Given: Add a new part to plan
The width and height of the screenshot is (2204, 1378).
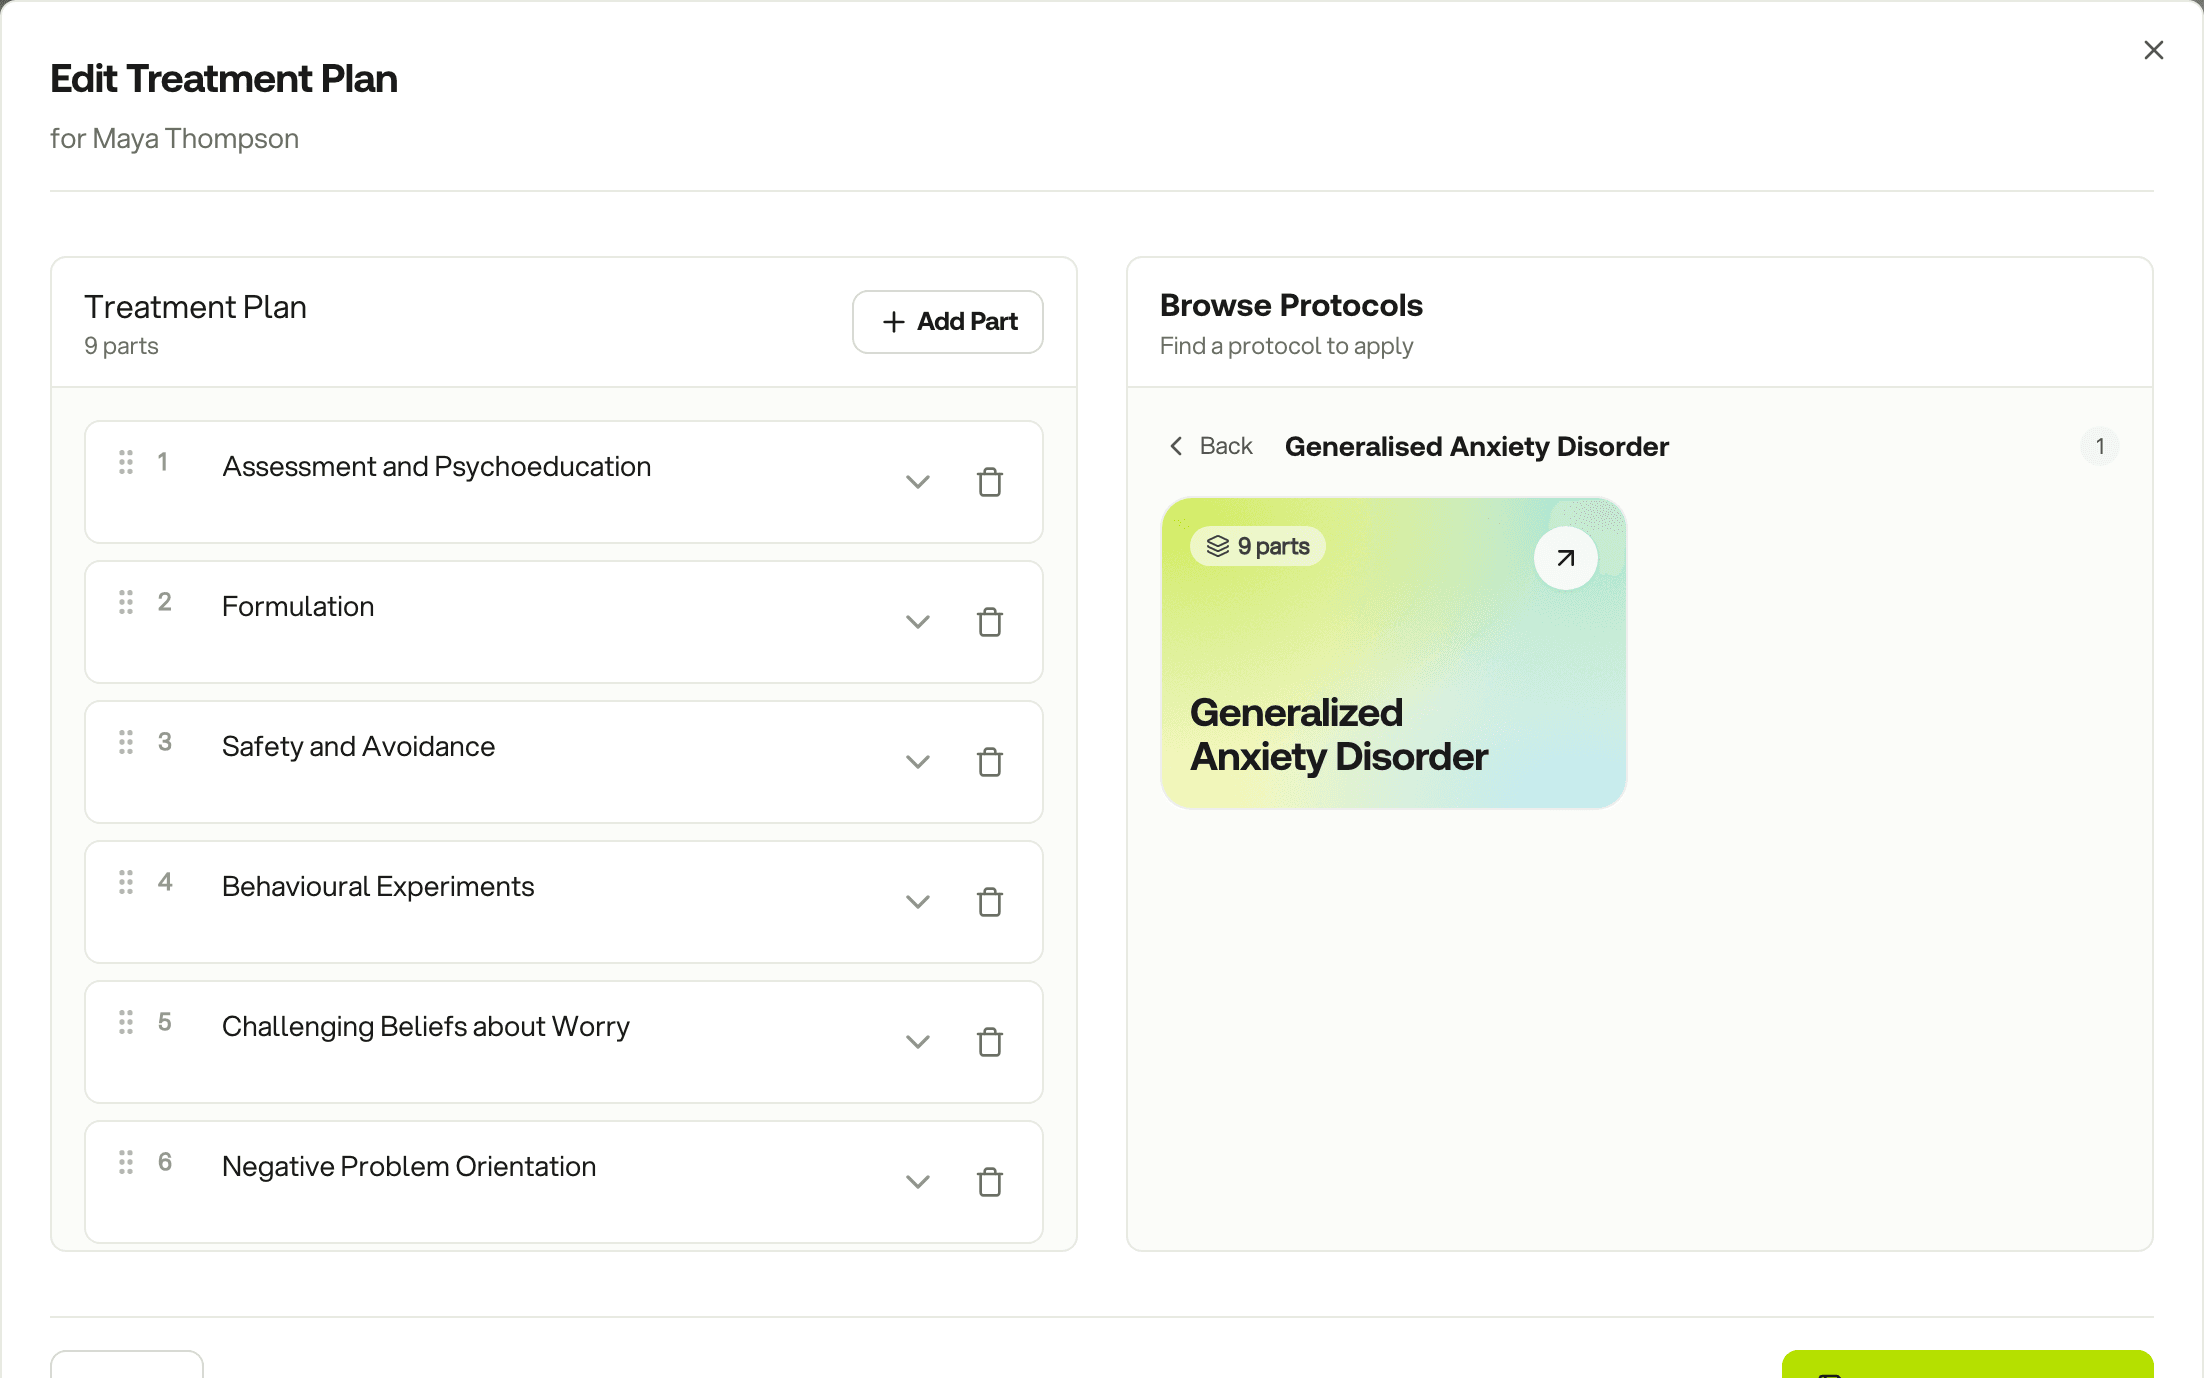Looking at the screenshot, I should pos(948,322).
